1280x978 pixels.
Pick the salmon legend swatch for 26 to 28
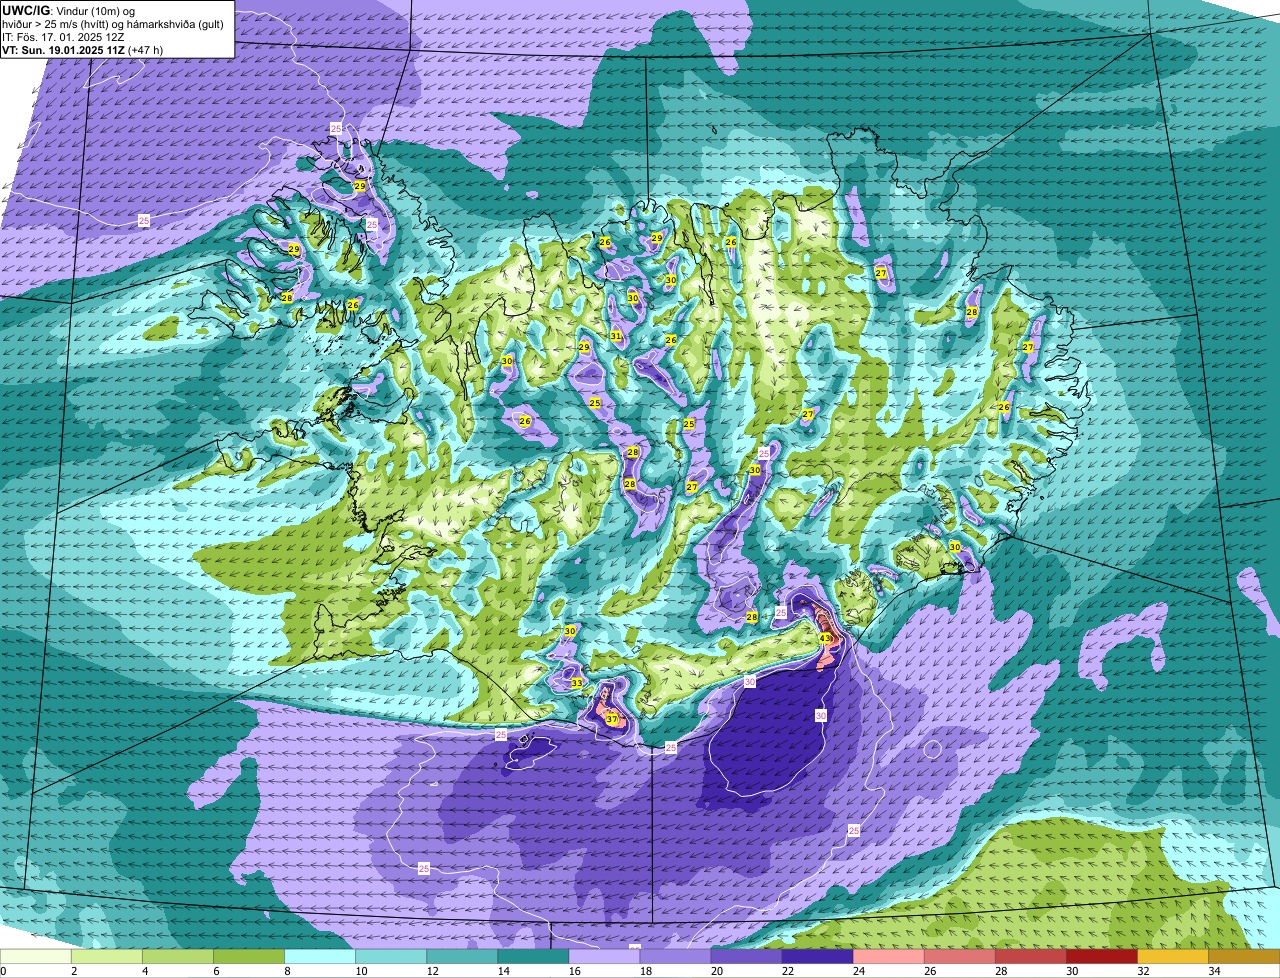[x=959, y=956]
